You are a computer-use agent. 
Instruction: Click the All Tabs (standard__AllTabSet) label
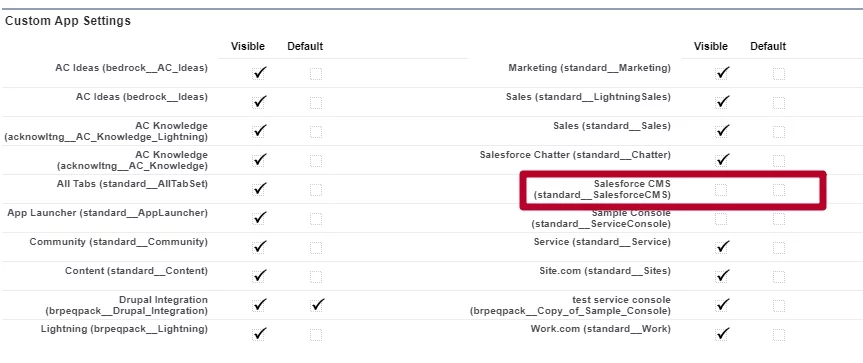coord(133,184)
